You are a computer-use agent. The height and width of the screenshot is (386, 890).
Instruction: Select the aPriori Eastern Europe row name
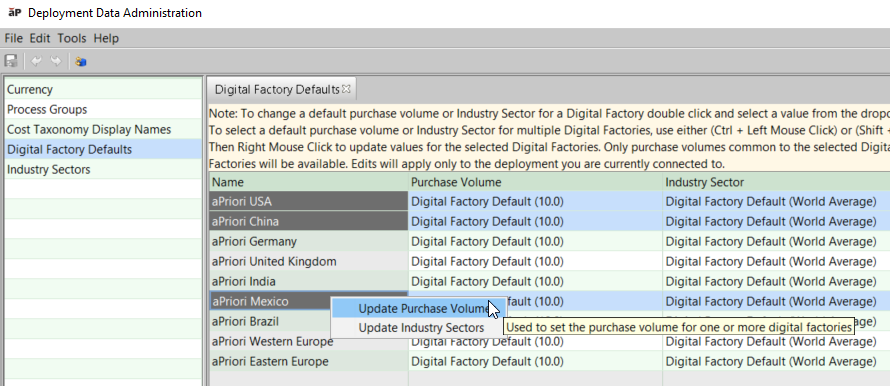pos(309,362)
